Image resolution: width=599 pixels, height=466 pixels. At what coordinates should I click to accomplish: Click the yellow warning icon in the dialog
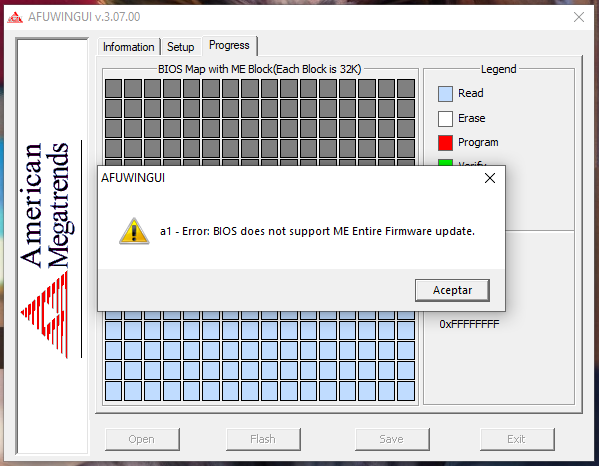134,231
